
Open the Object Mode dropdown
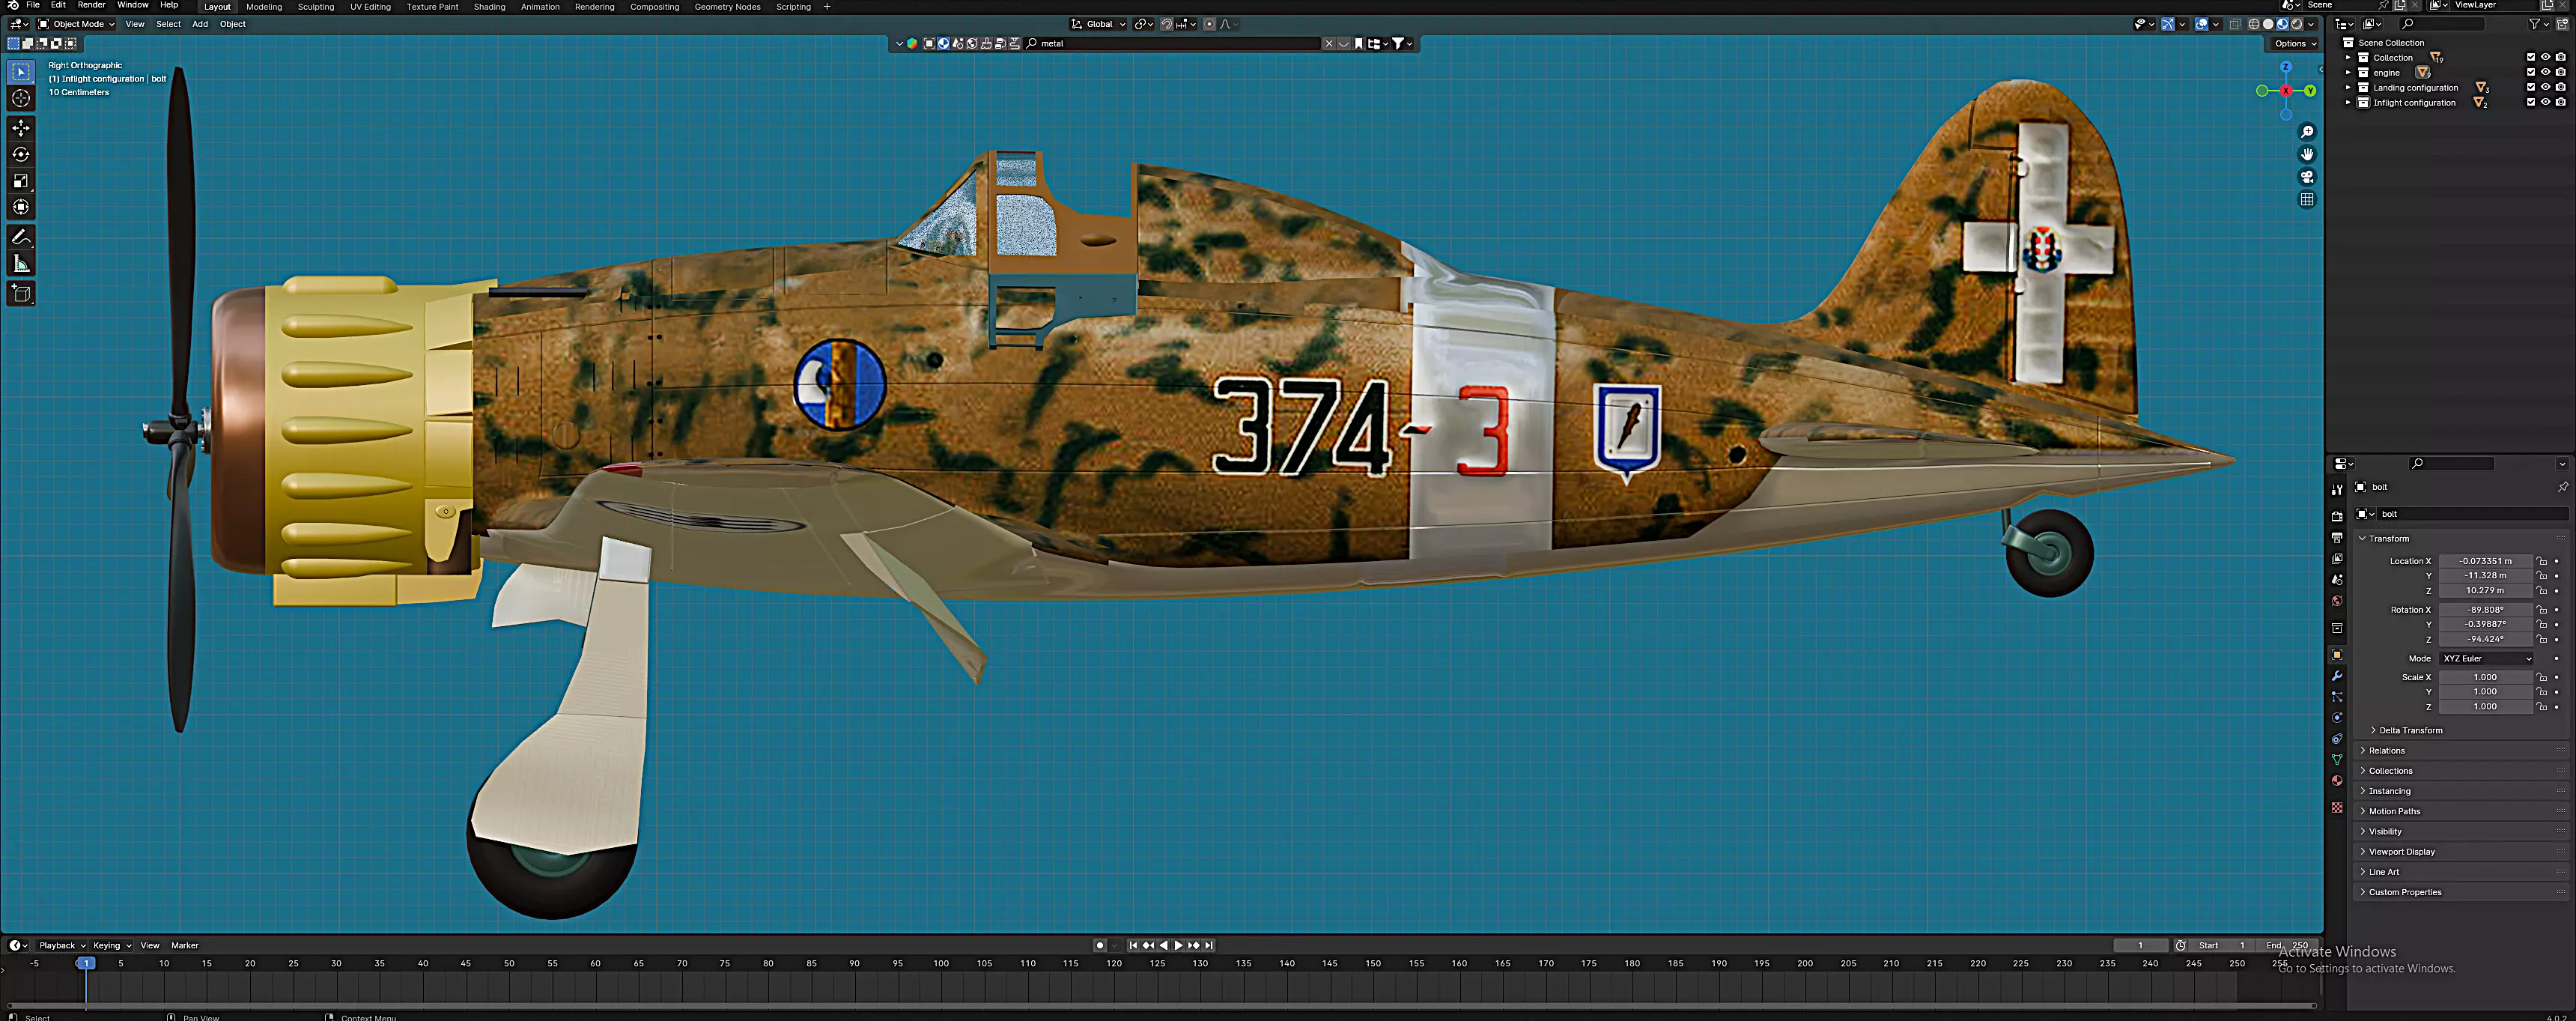pos(76,24)
